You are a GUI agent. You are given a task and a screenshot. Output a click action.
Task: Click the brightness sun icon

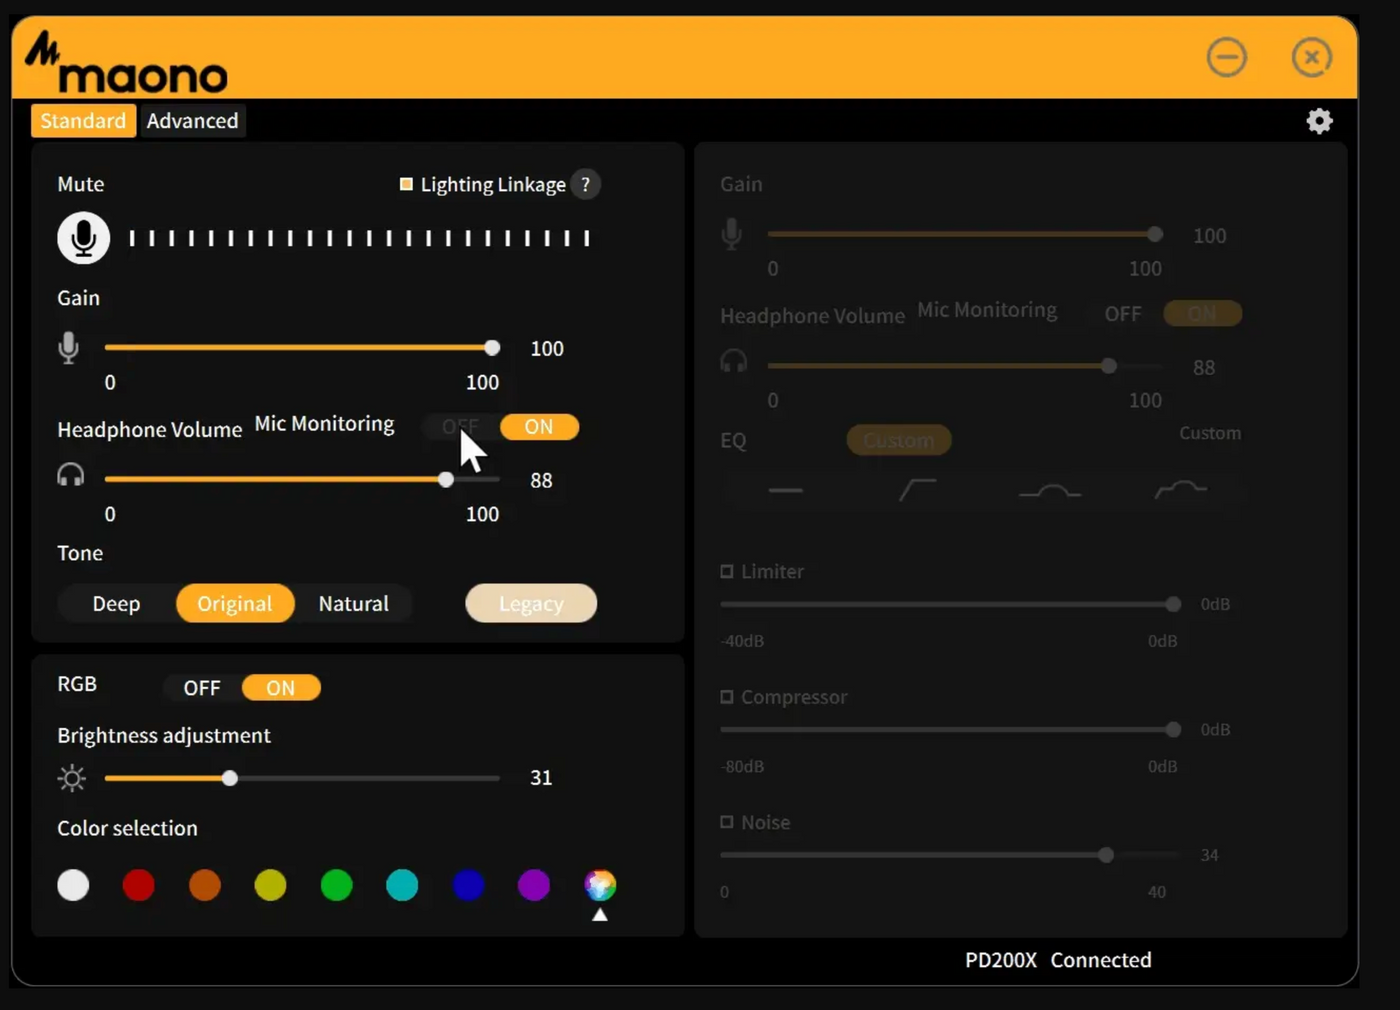point(71,778)
